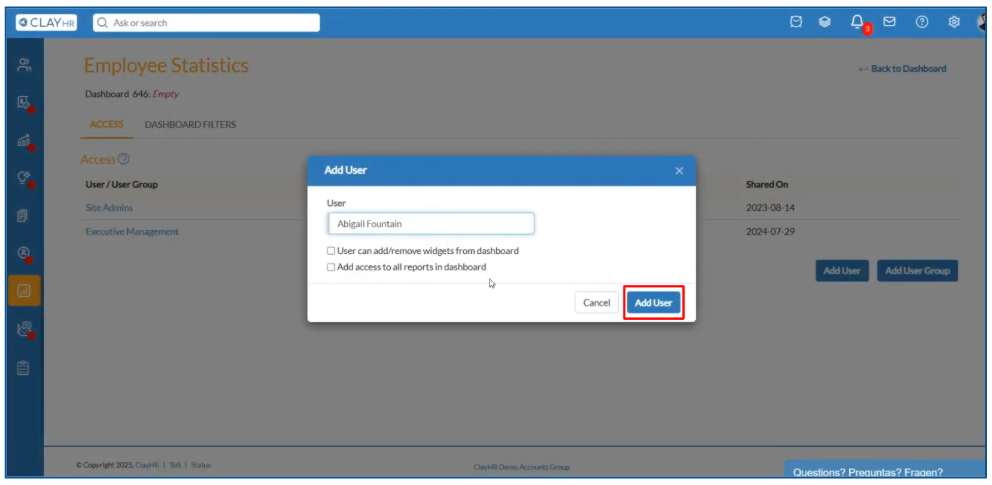992x485 pixels.
Task: Check 'Add access to all reports in dashboard'
Action: (x=331, y=267)
